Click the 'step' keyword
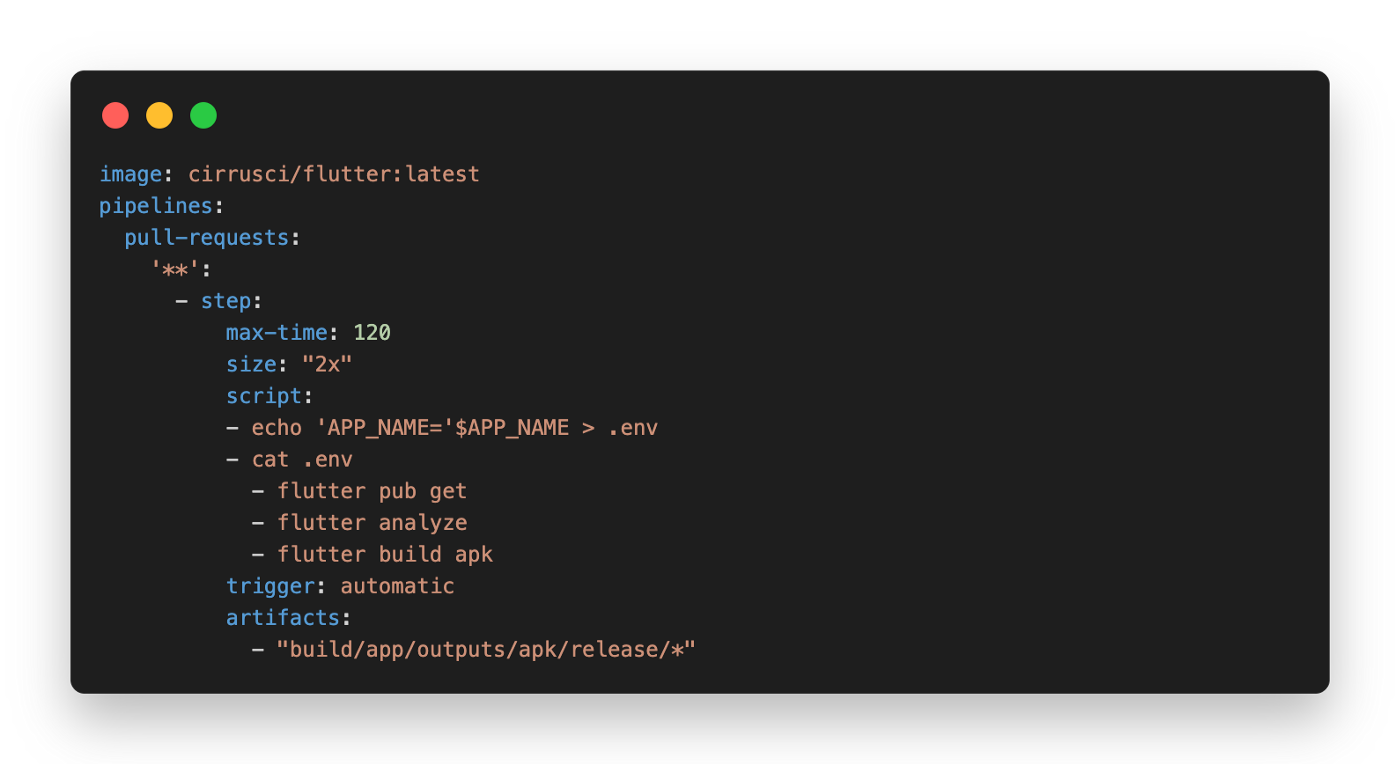Screen dimensions: 1400x764 point(225,301)
